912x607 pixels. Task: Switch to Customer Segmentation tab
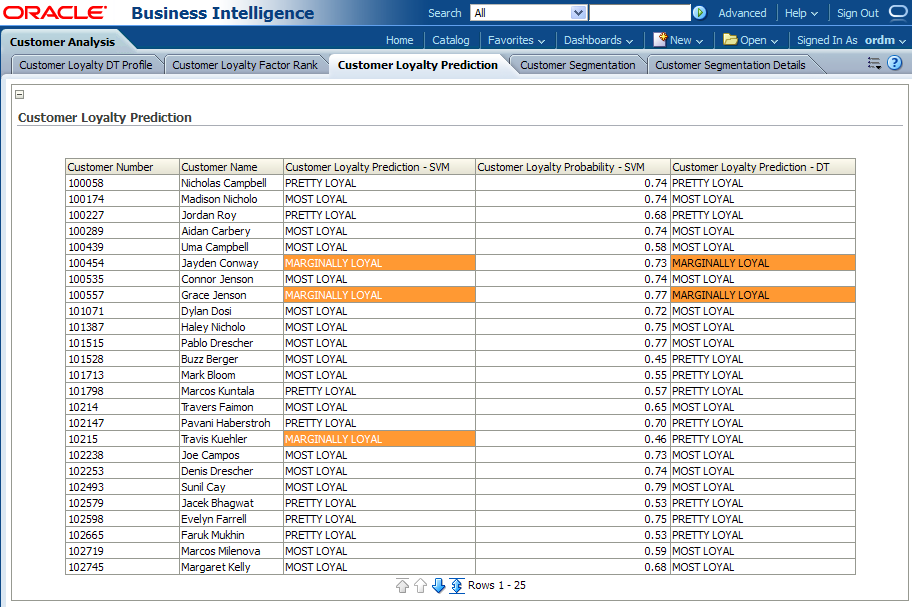click(577, 65)
